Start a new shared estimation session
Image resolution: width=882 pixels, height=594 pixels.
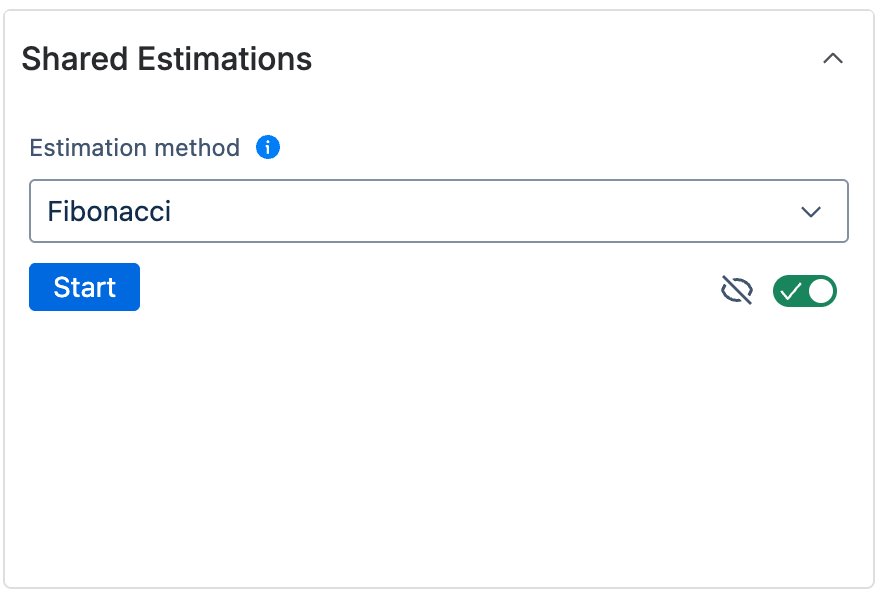click(84, 287)
